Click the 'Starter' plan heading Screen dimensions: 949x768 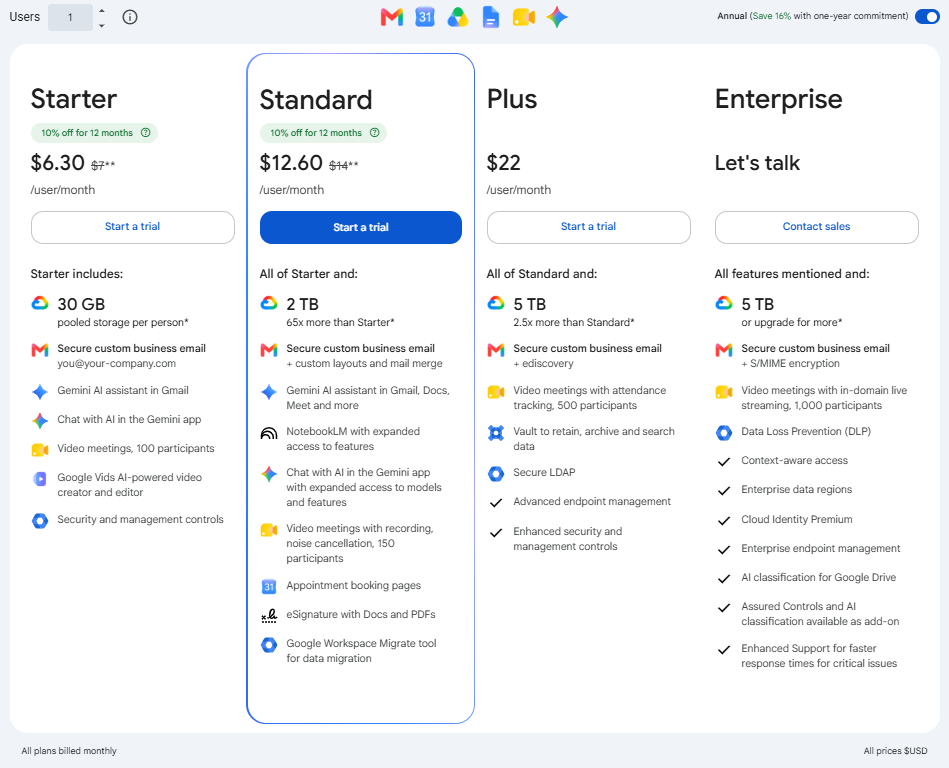click(x=74, y=99)
